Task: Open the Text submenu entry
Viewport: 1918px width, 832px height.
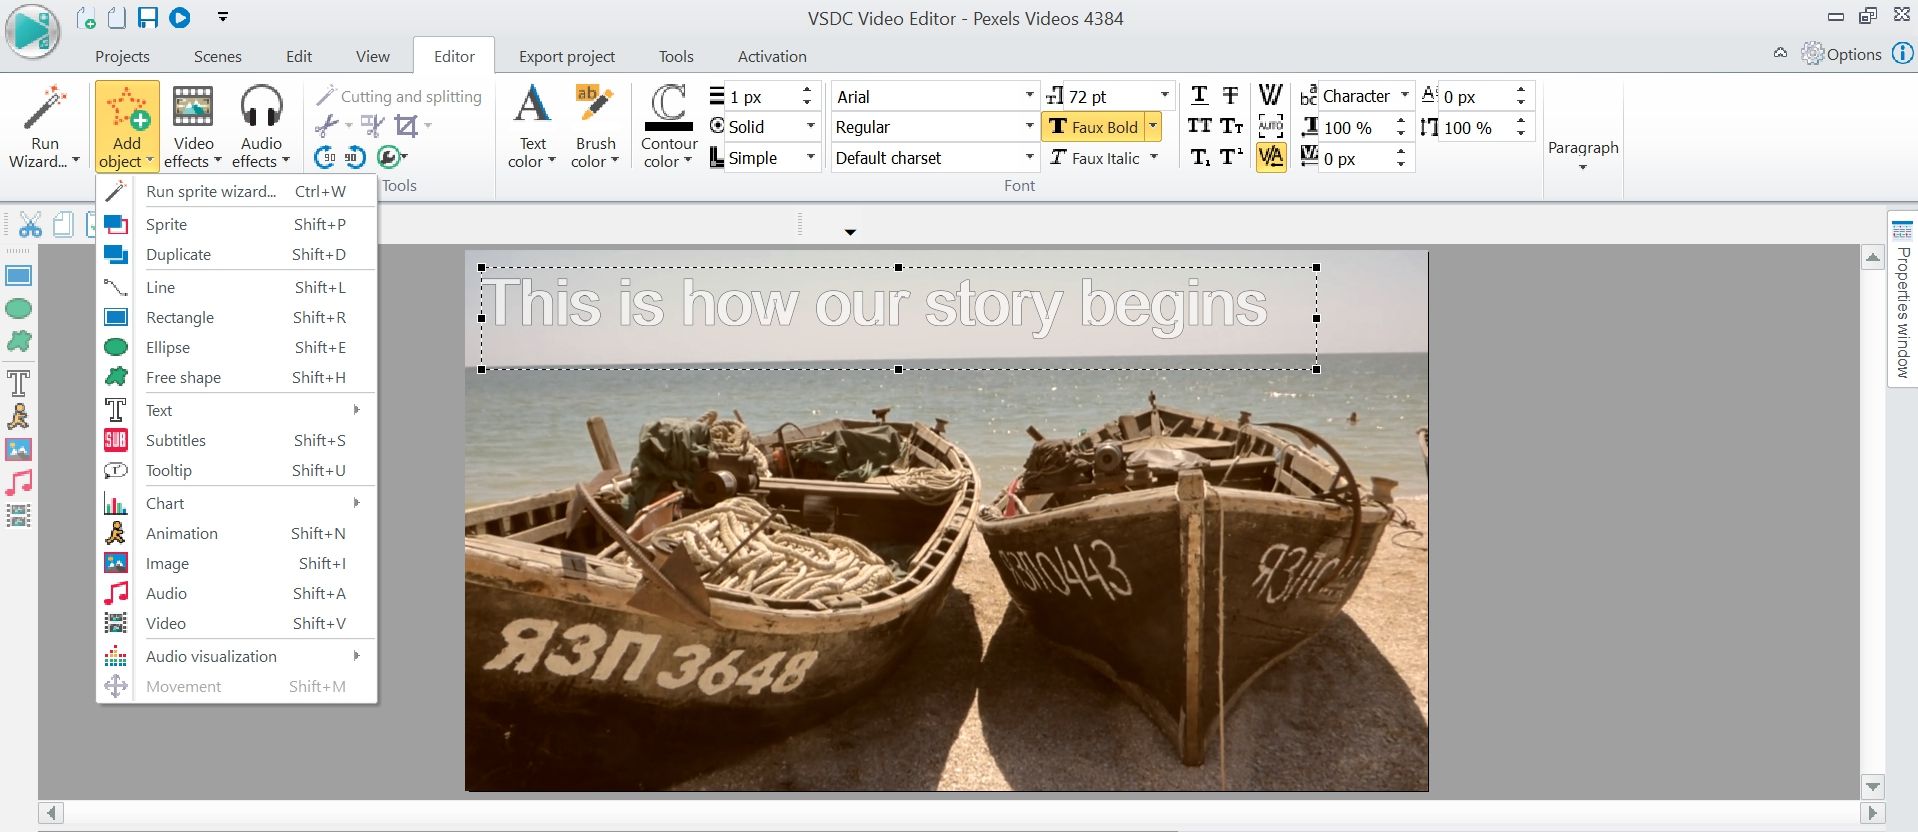Action: 237,410
